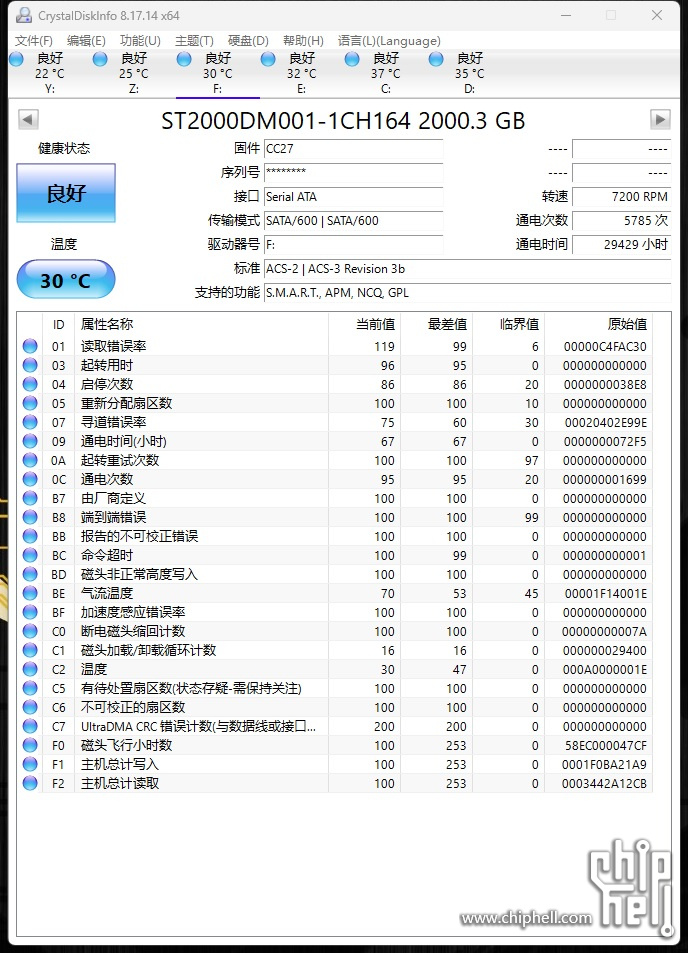Click the 支持的功能 field S.M.A.R.T., APM, NCQ, GPL
Viewport: 688px width, 953px height.
click(x=467, y=292)
